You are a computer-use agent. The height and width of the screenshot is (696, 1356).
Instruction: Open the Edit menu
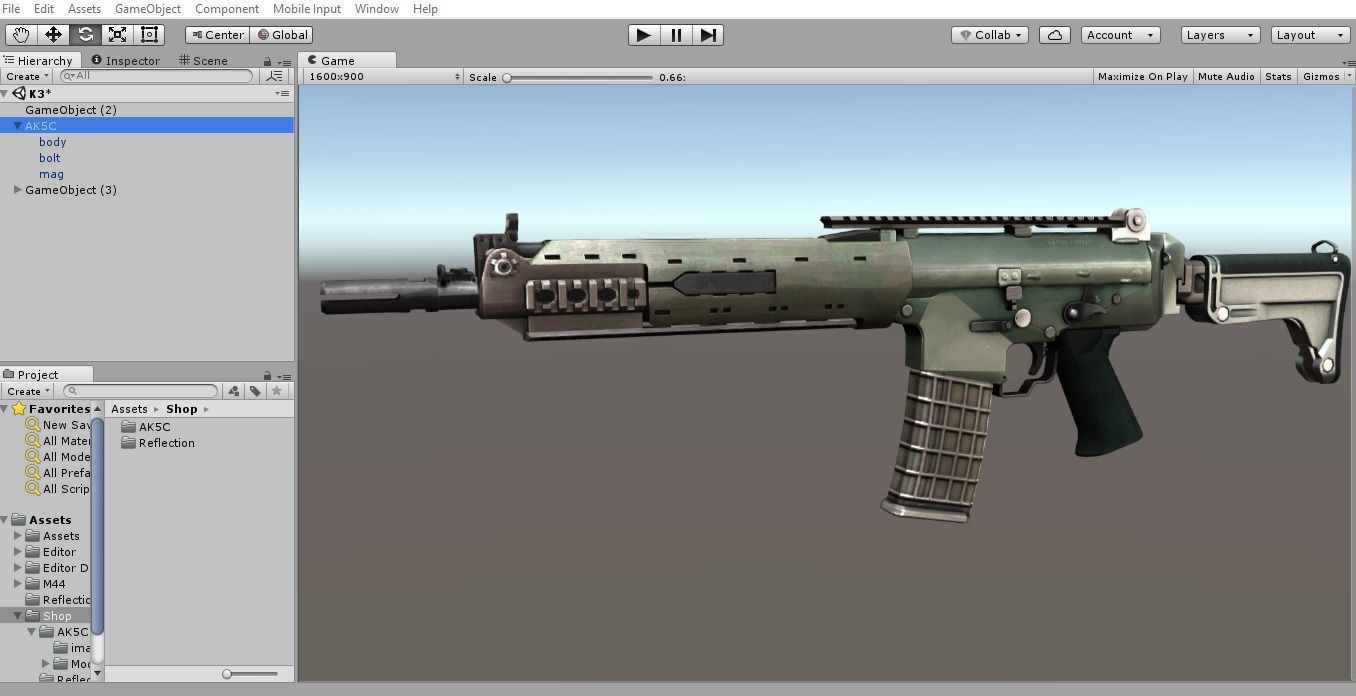pos(44,8)
